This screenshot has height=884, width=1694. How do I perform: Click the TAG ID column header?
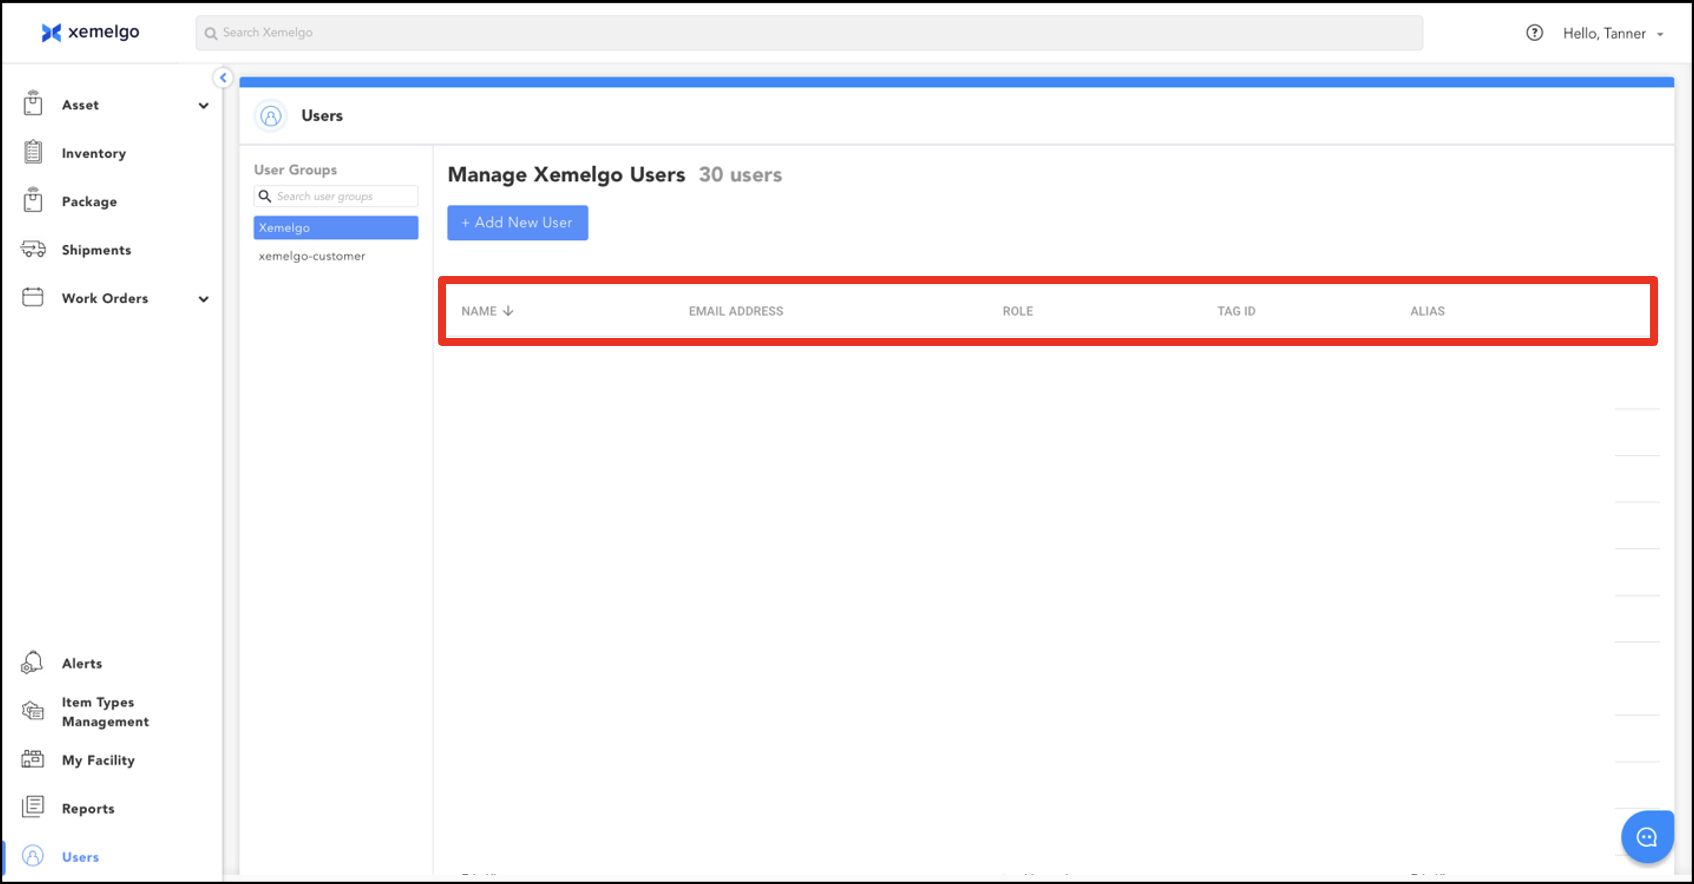click(x=1236, y=311)
